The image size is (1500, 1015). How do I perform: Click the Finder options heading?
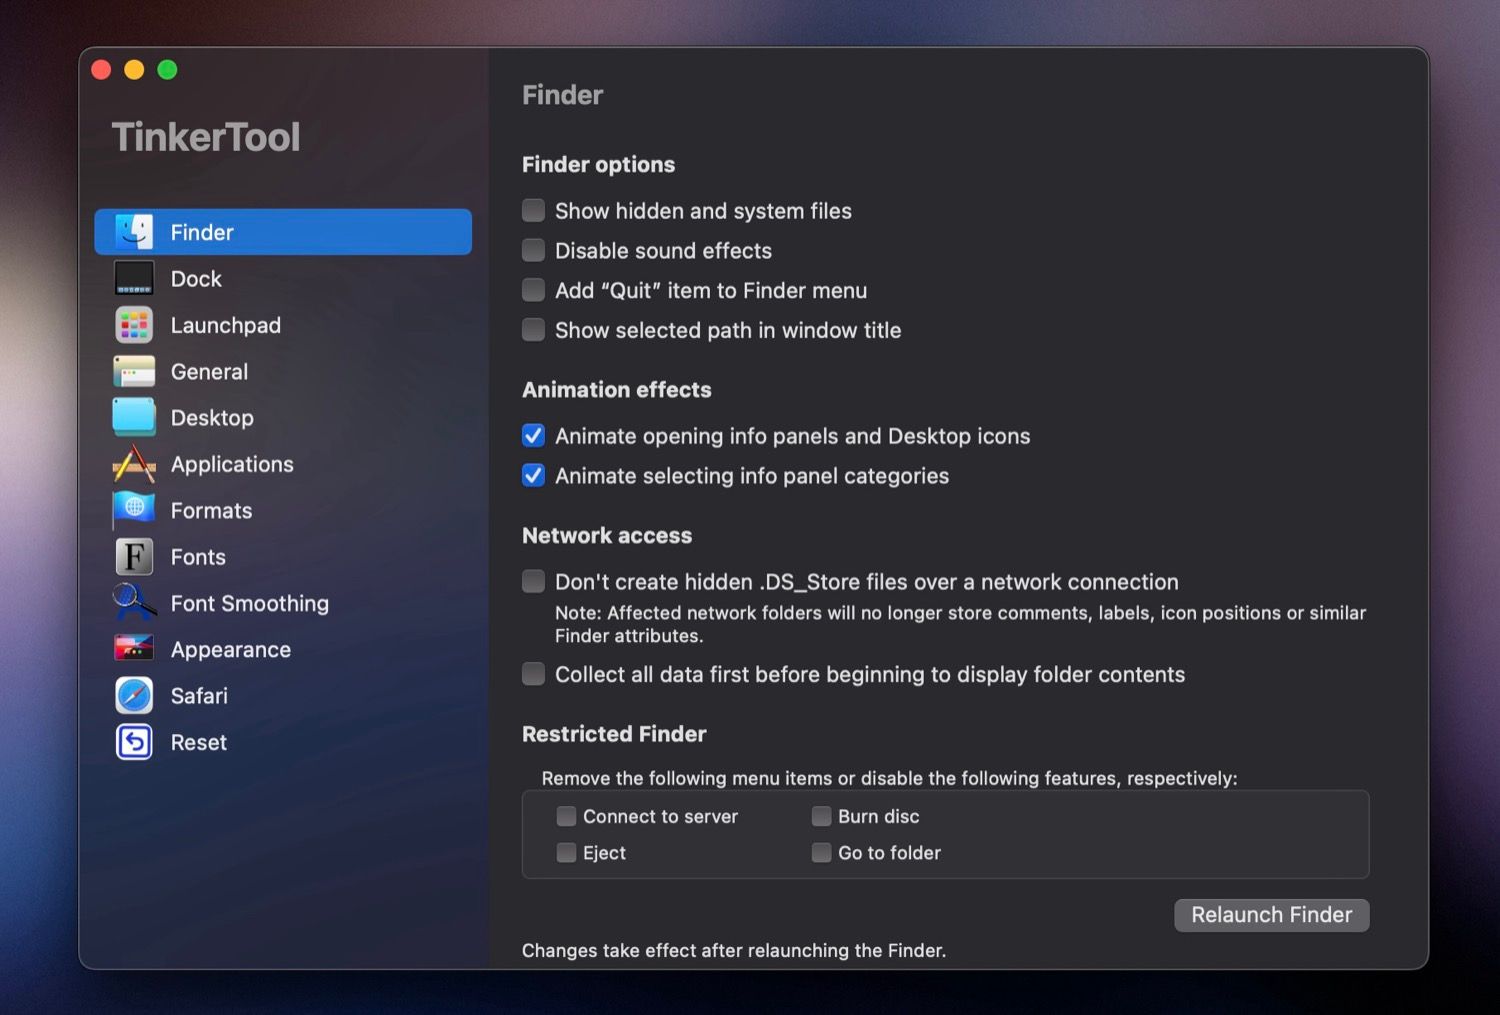pyautogui.click(x=598, y=164)
